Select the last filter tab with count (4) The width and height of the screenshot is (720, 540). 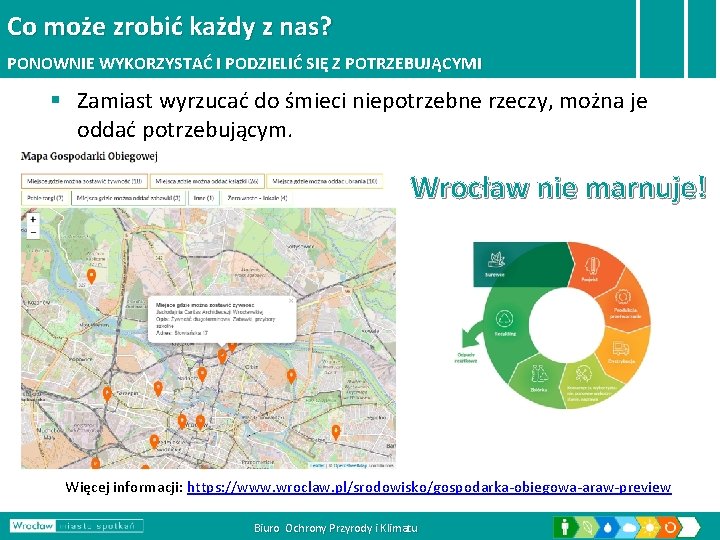pyautogui.click(x=257, y=198)
